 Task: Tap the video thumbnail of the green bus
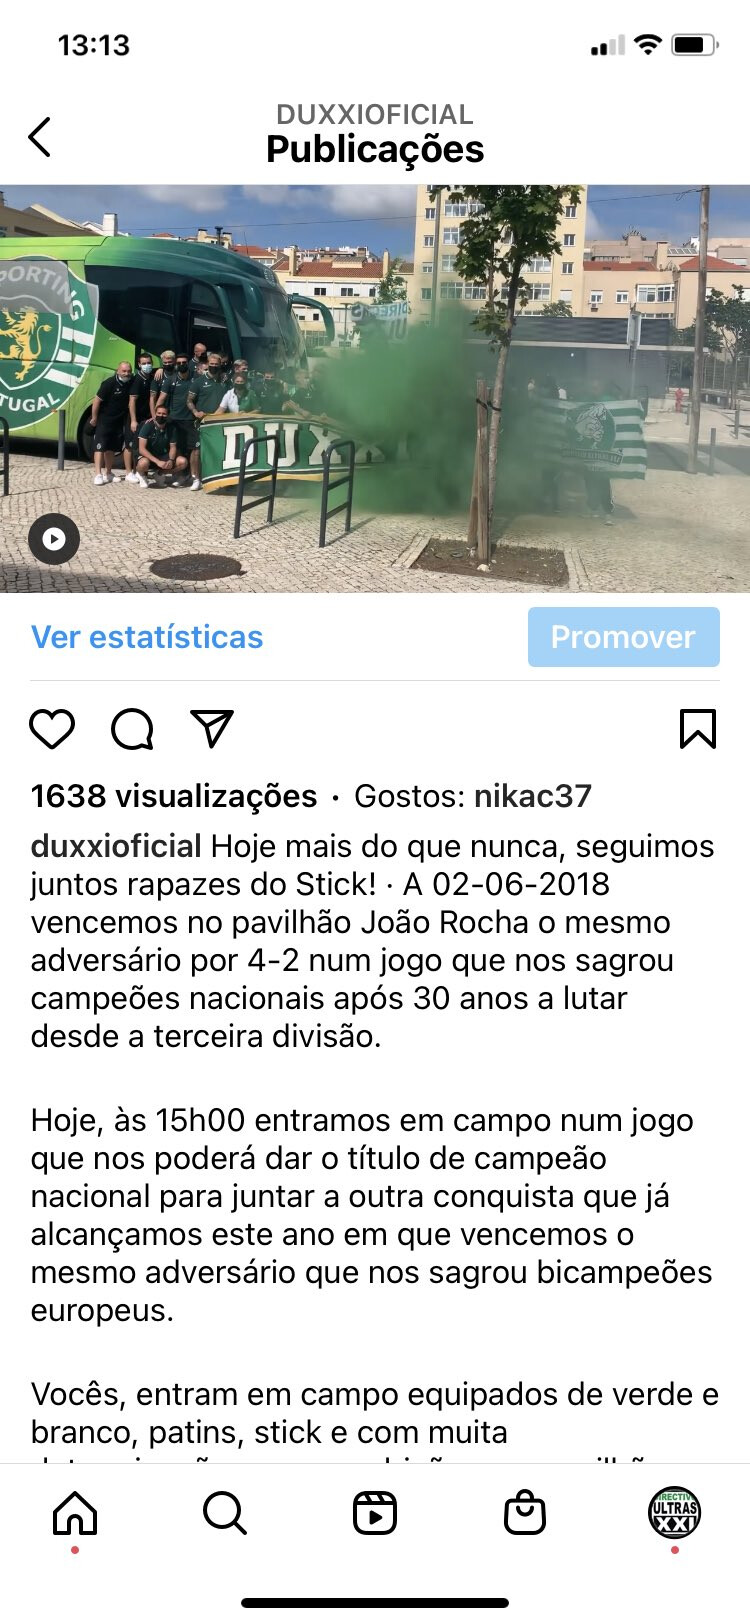coord(375,389)
